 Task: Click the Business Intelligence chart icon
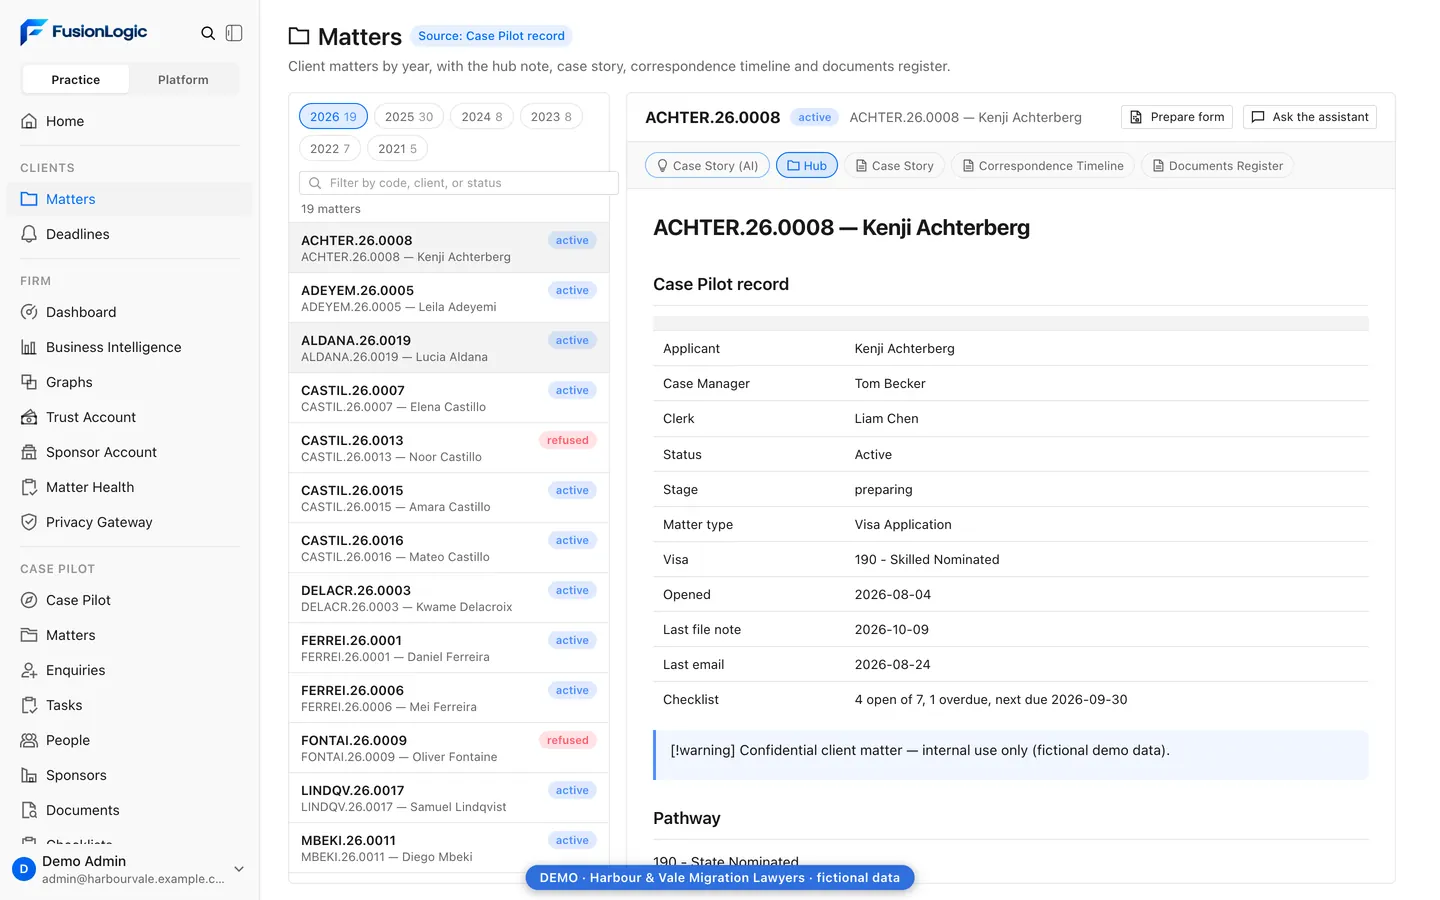[29, 347]
